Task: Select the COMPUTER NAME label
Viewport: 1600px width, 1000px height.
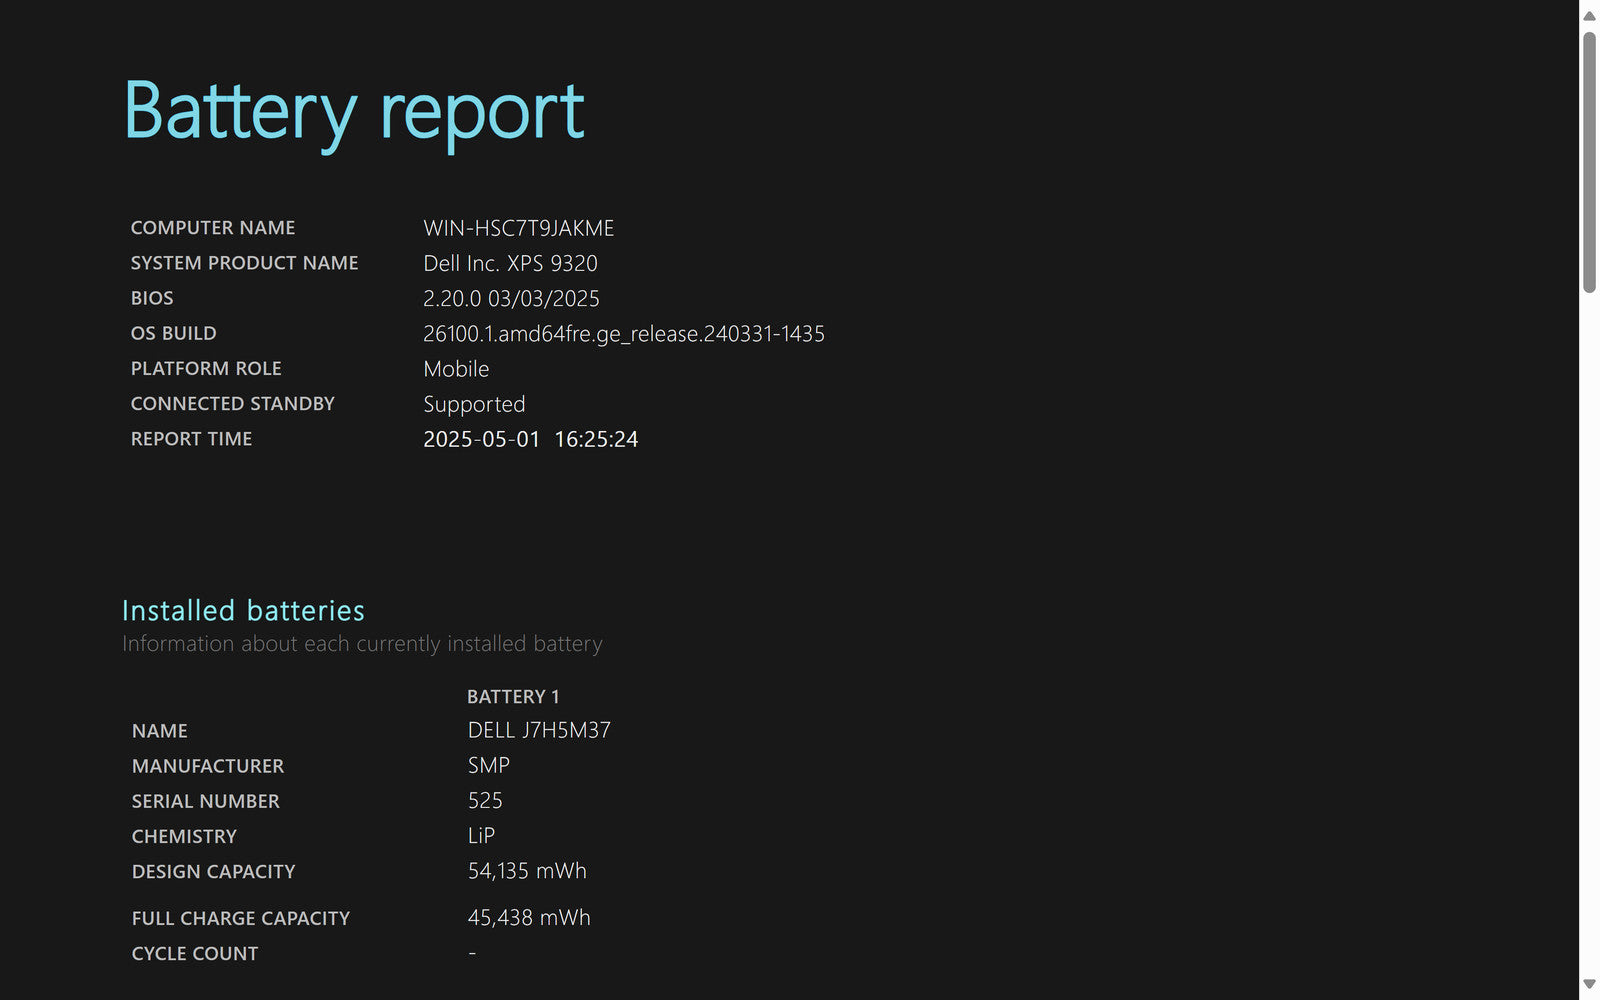Action: [213, 228]
